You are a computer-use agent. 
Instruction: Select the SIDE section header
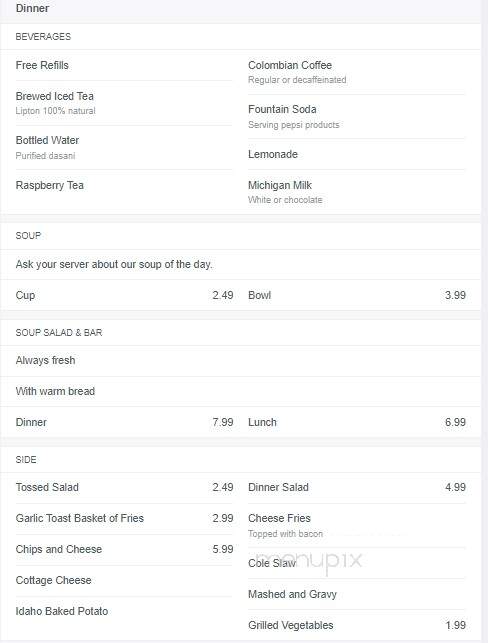(26, 460)
